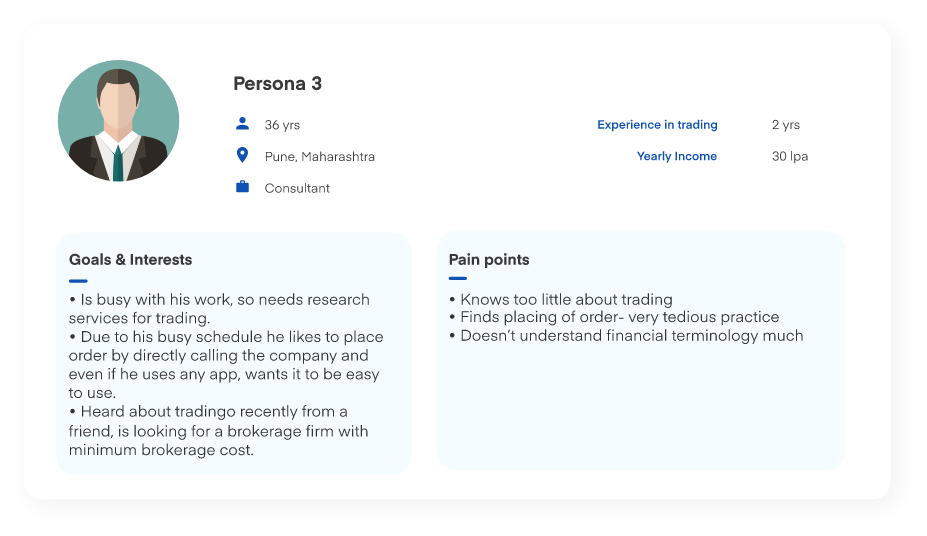Screen dimensions: 927x536
Task: Click blue underline beneath Goals & Interests
Action: point(78,280)
